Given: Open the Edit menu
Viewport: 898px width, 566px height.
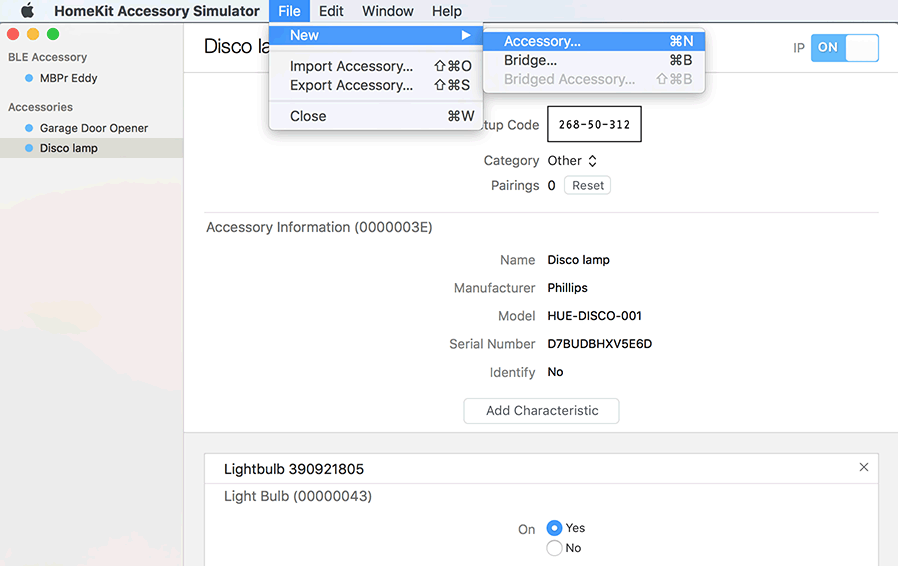Looking at the screenshot, I should point(331,11).
